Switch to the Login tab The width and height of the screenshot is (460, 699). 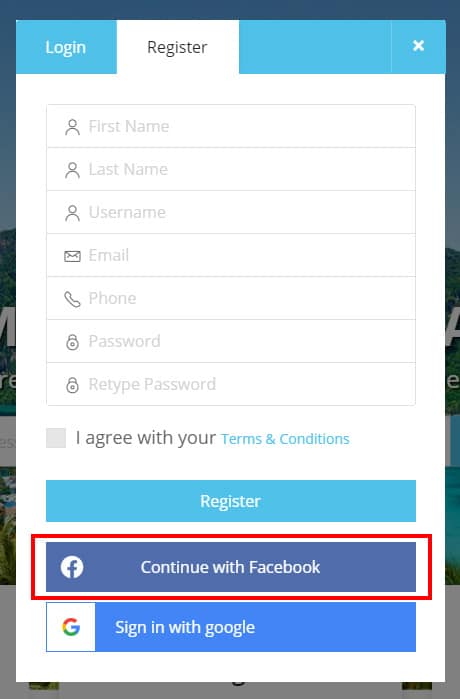[66, 47]
